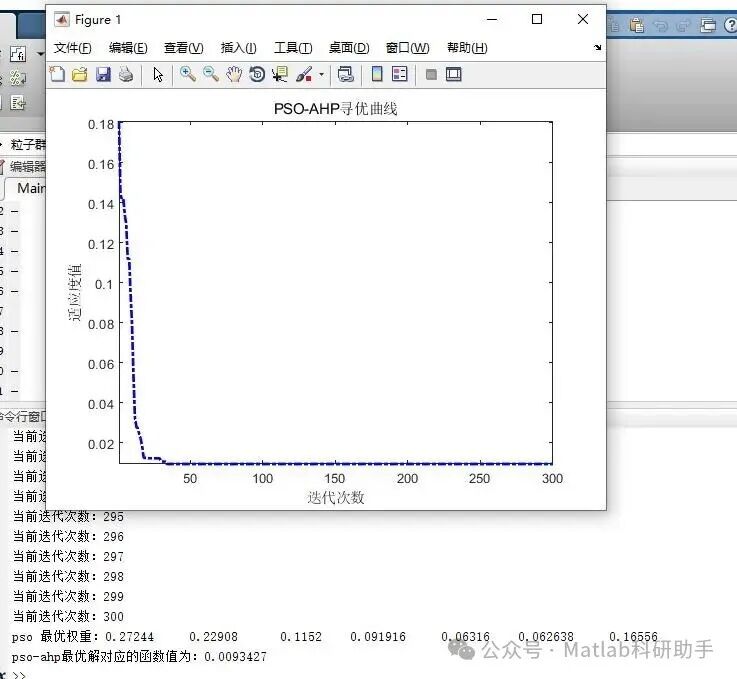Screen dimensions: 737x679
Task: Click the y-axis label 适应度值
Action: point(74,292)
